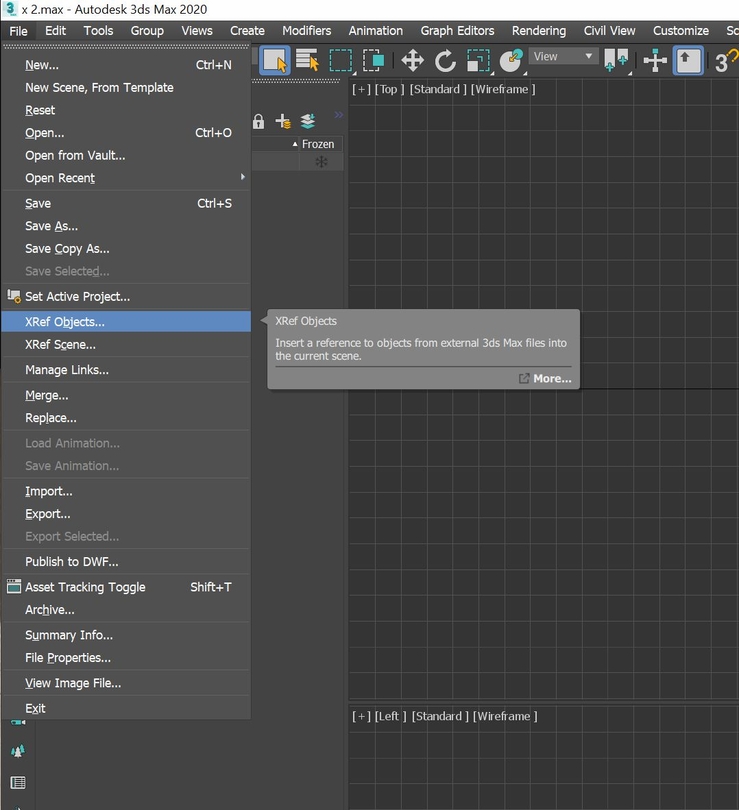Select Export... entry
The image size is (739, 810).
127,514
